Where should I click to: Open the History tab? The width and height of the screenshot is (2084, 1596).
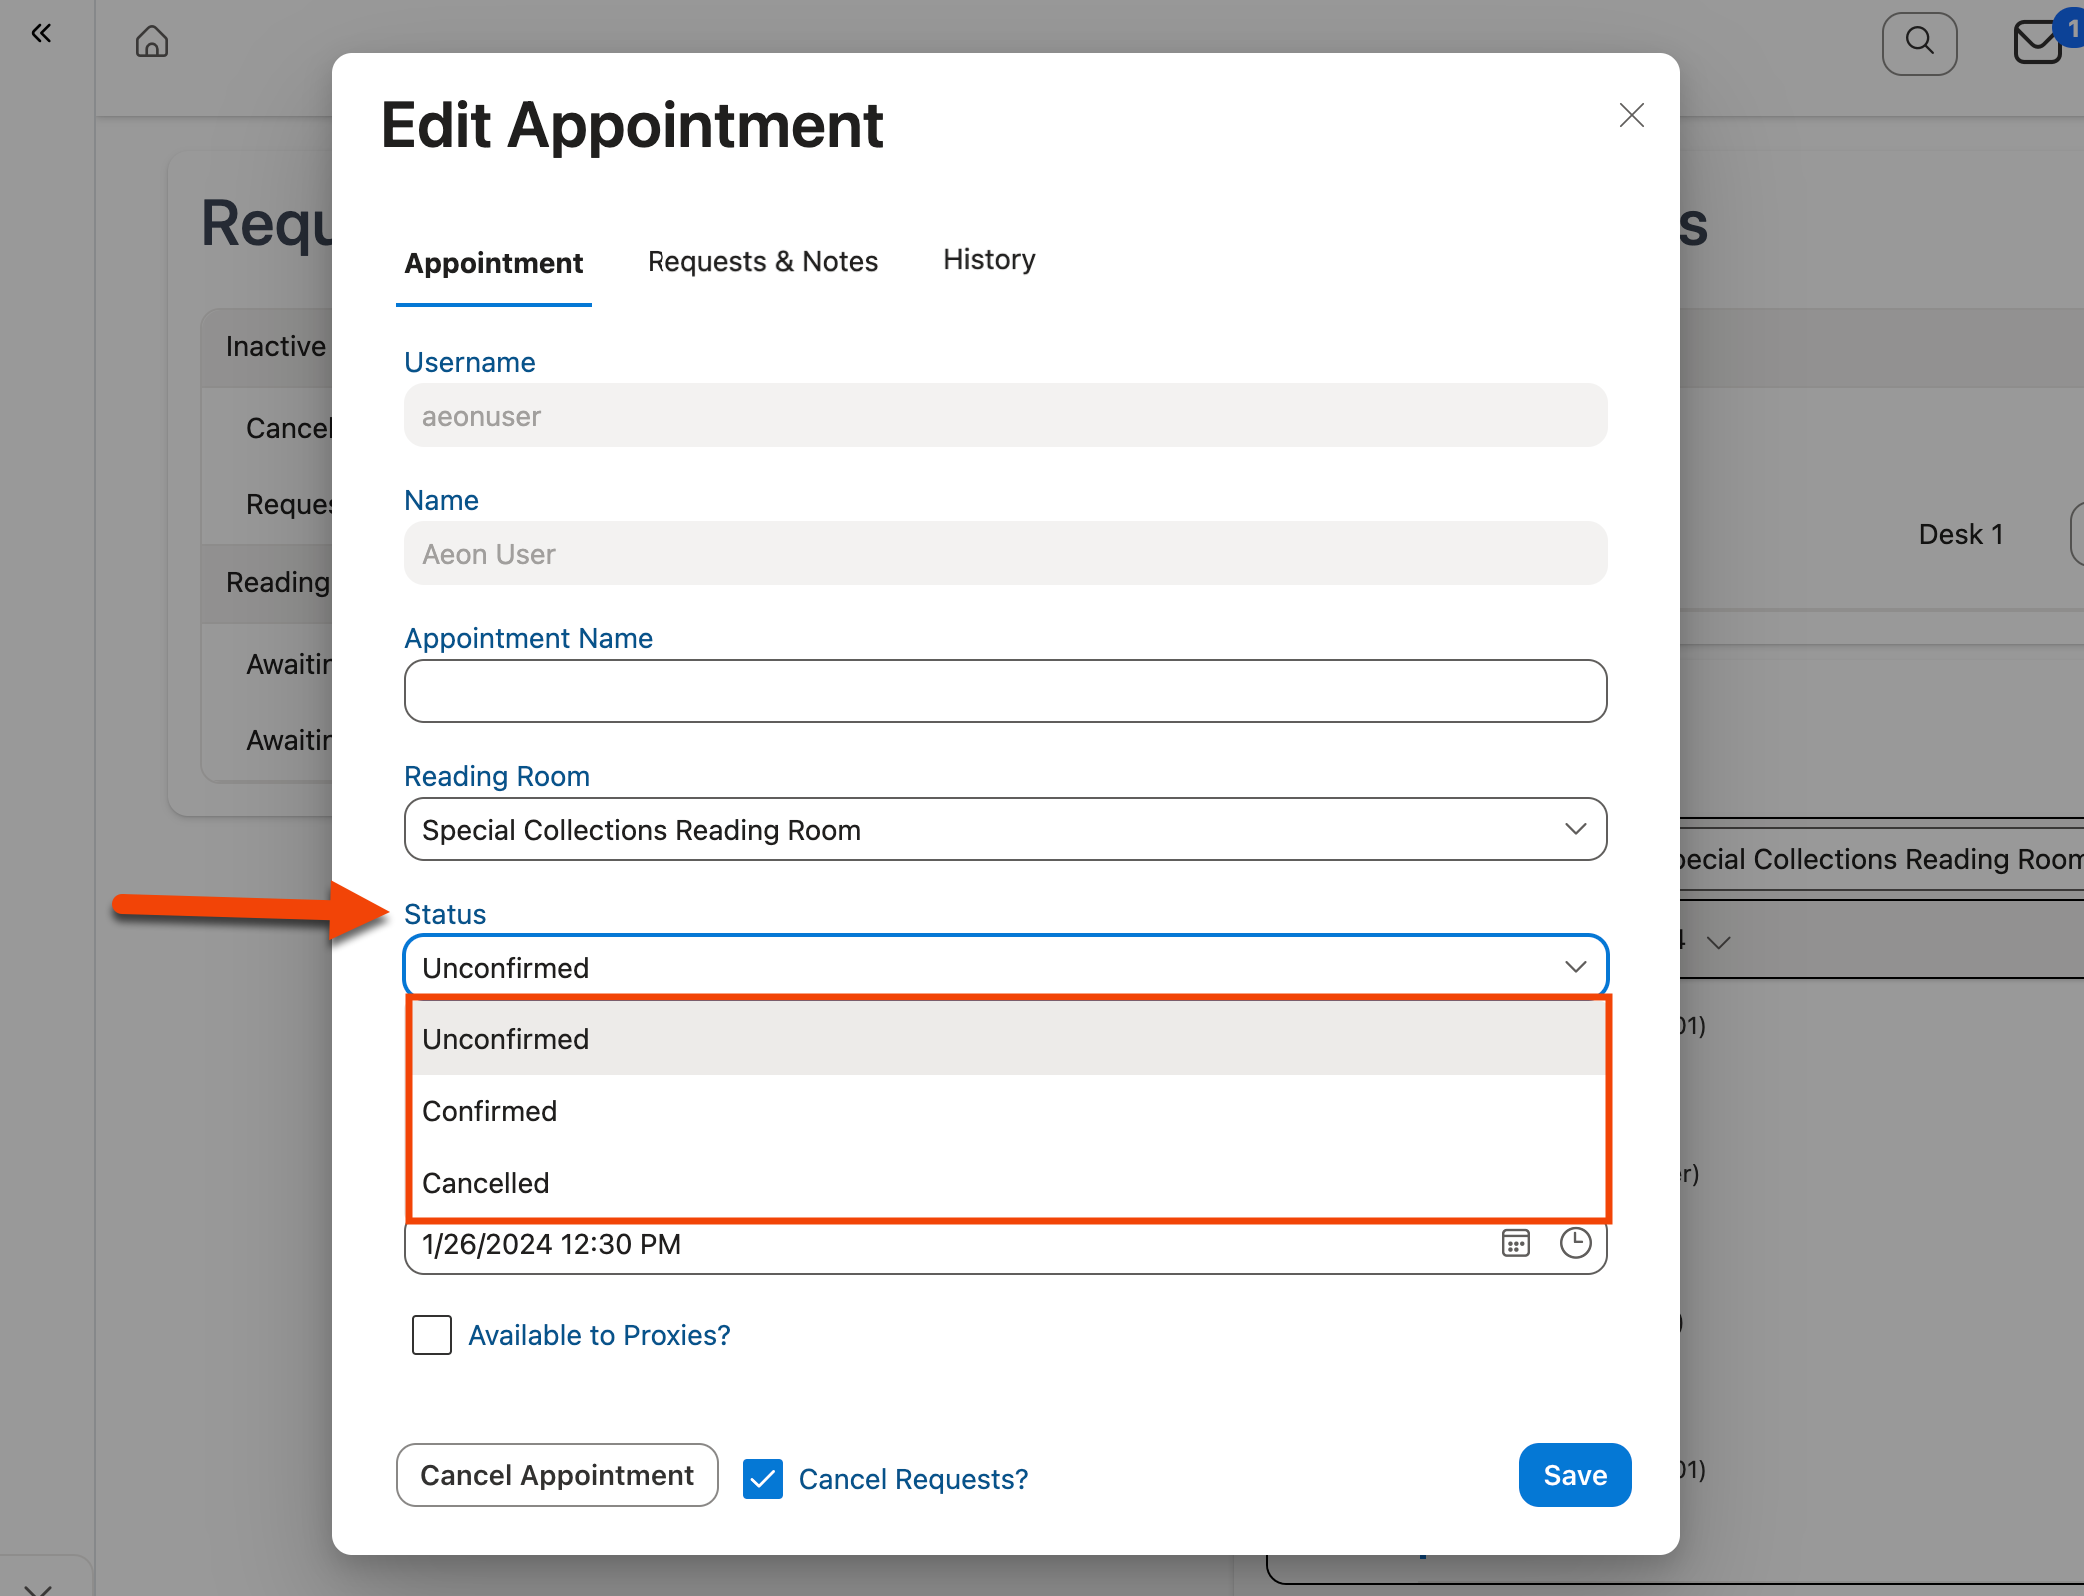(988, 259)
